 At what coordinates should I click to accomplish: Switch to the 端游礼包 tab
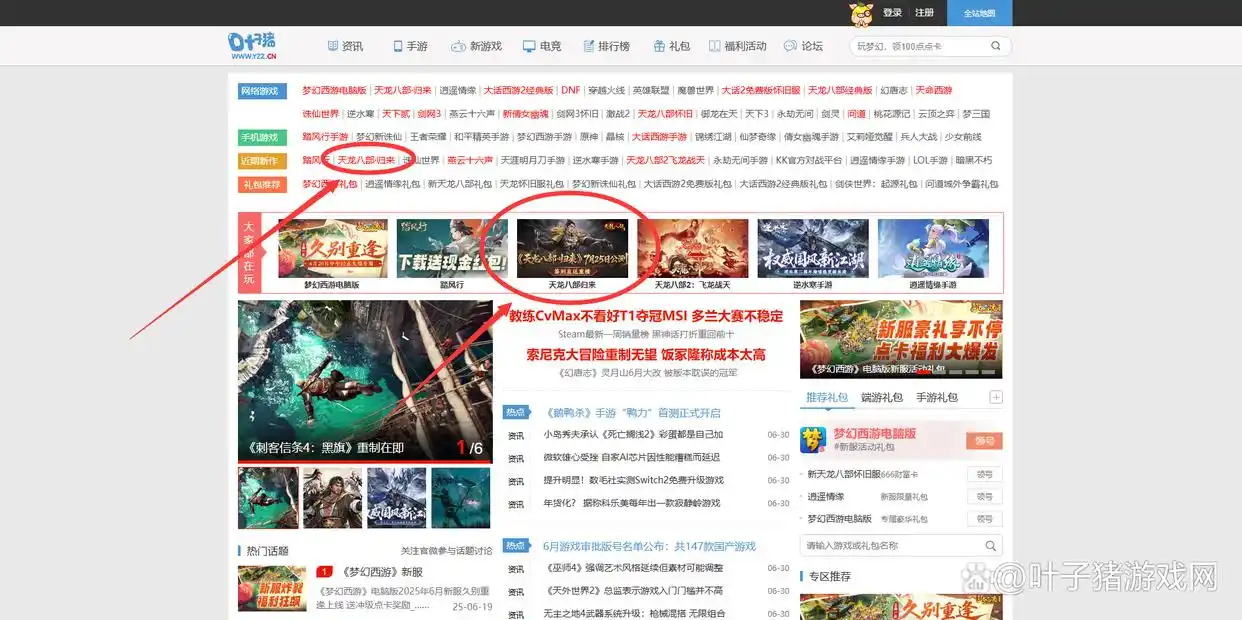[882, 397]
